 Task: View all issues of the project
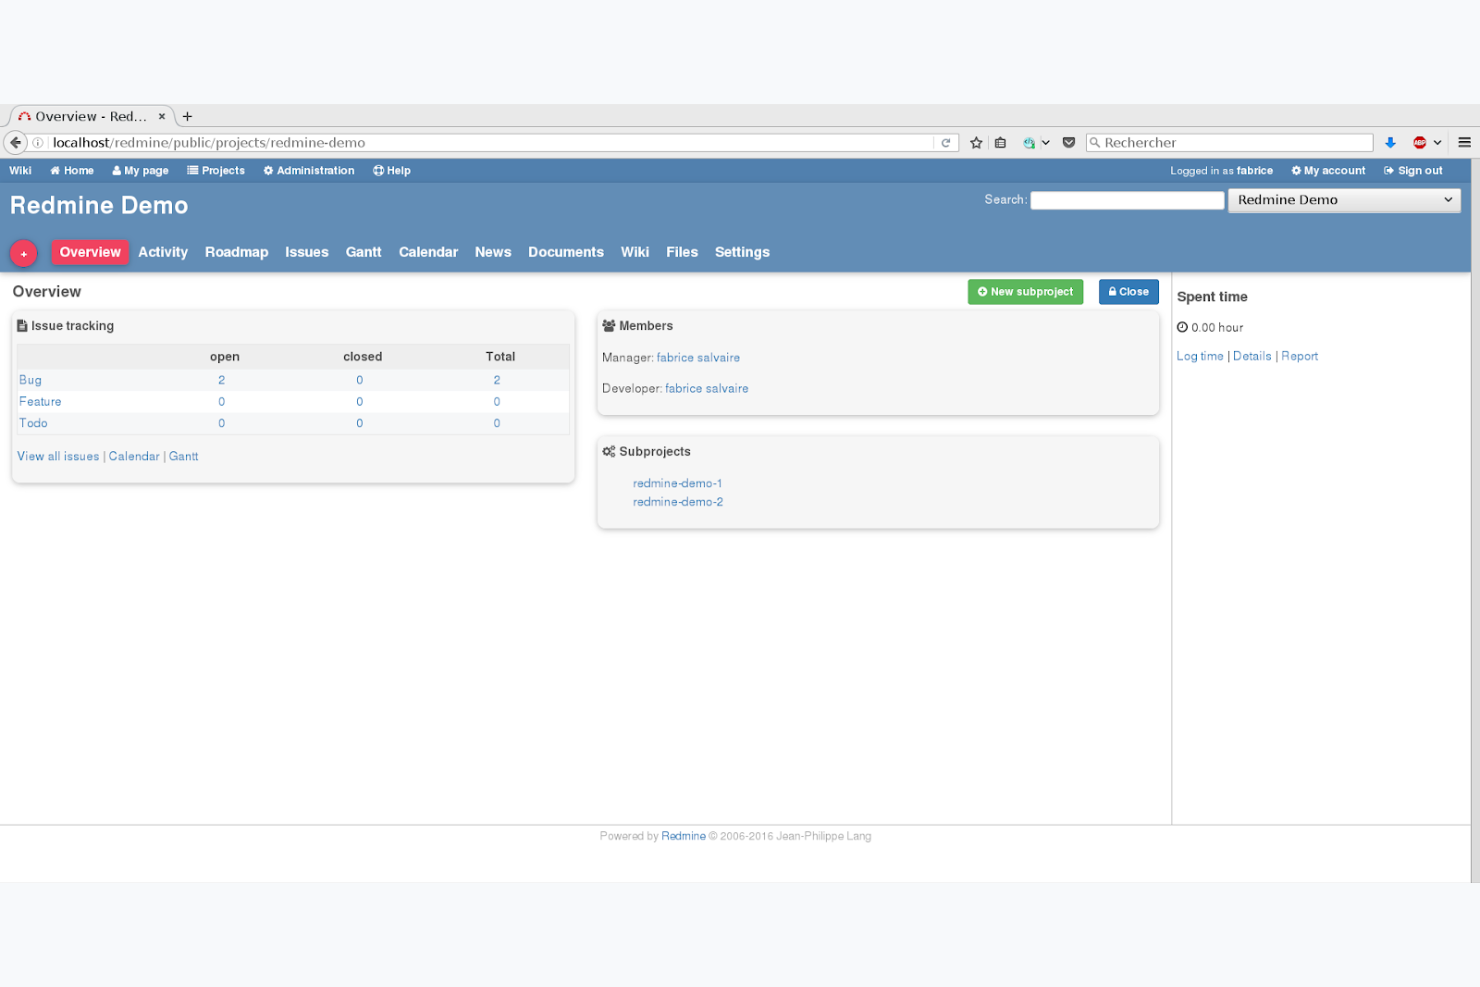pos(57,456)
